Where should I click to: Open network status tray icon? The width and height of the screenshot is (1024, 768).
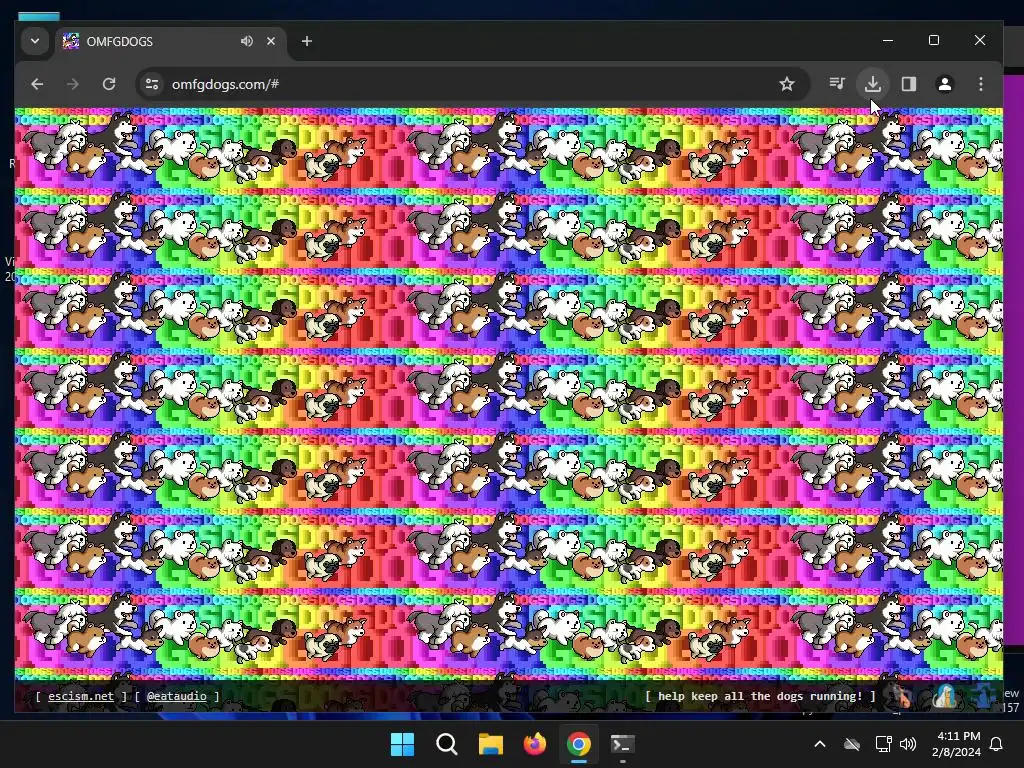tap(884, 744)
